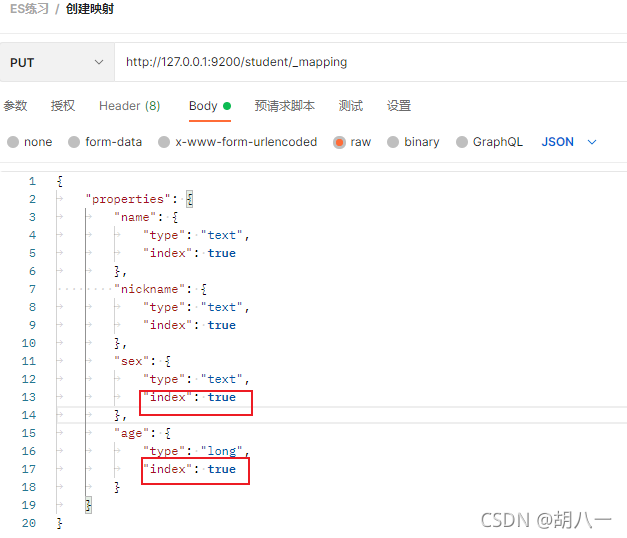Open the PUT method dropdown
The image size is (627, 538).
[x=57, y=62]
